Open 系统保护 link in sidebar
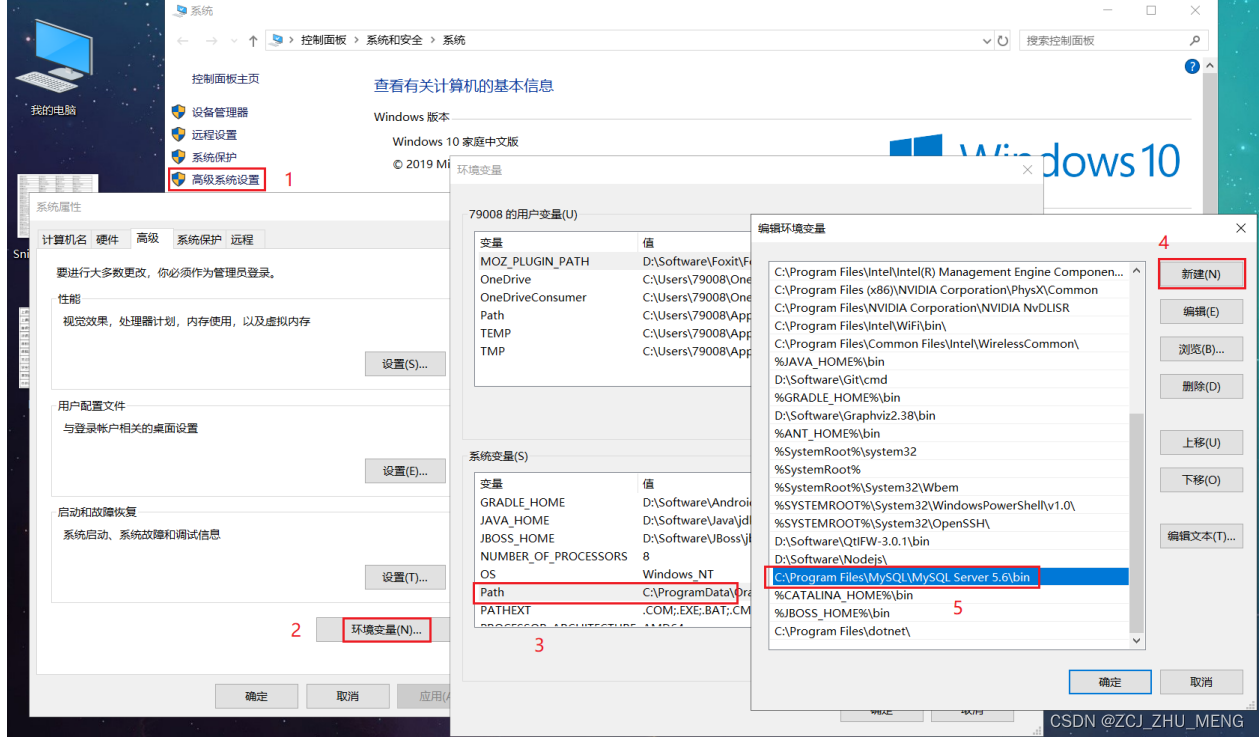This screenshot has height=740, width=1259. click(214, 157)
